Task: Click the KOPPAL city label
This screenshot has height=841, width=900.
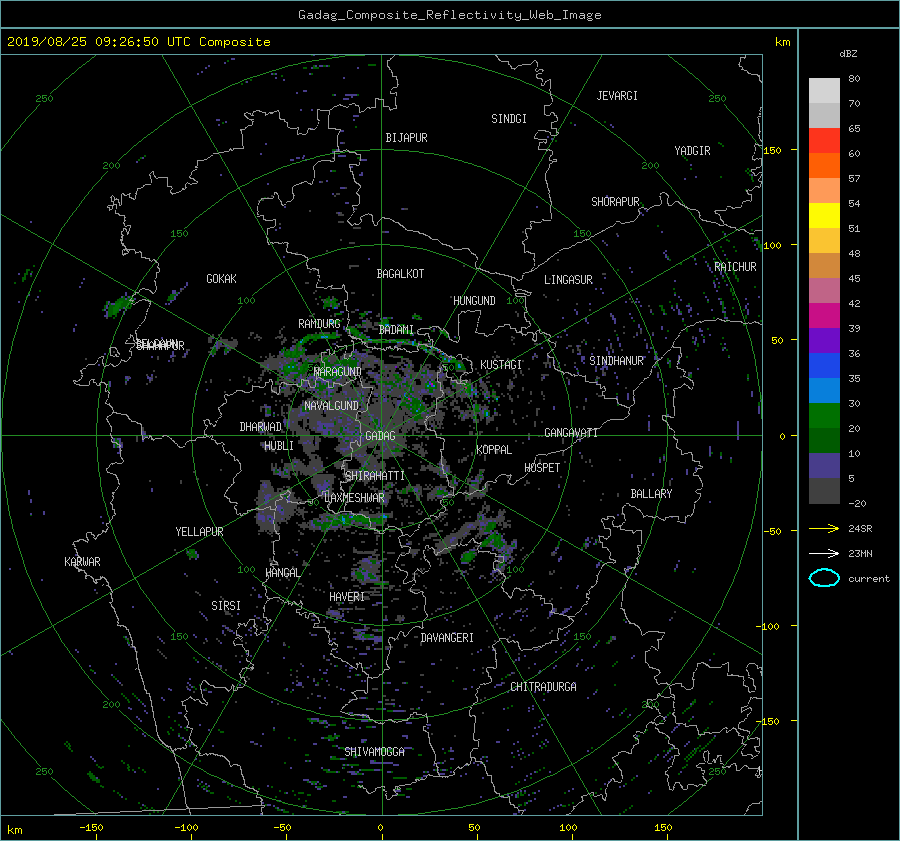Action: (494, 450)
